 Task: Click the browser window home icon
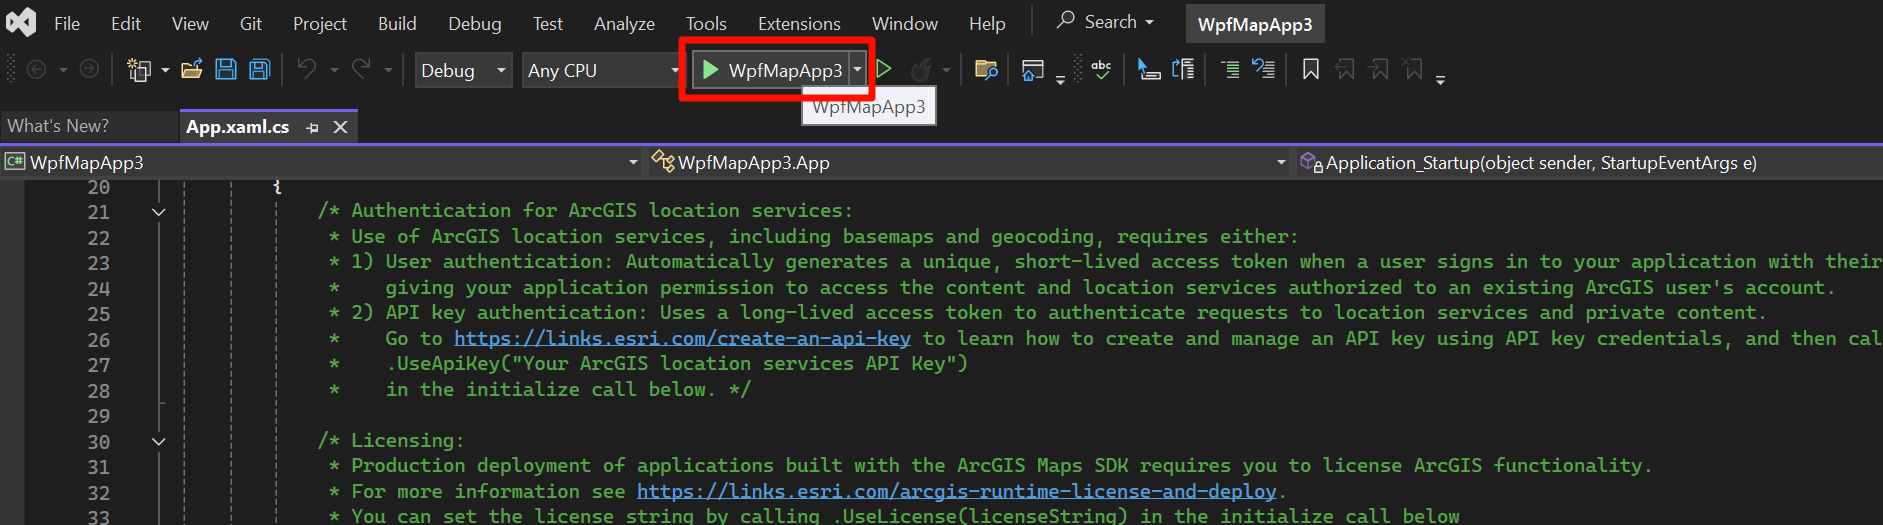point(1033,69)
